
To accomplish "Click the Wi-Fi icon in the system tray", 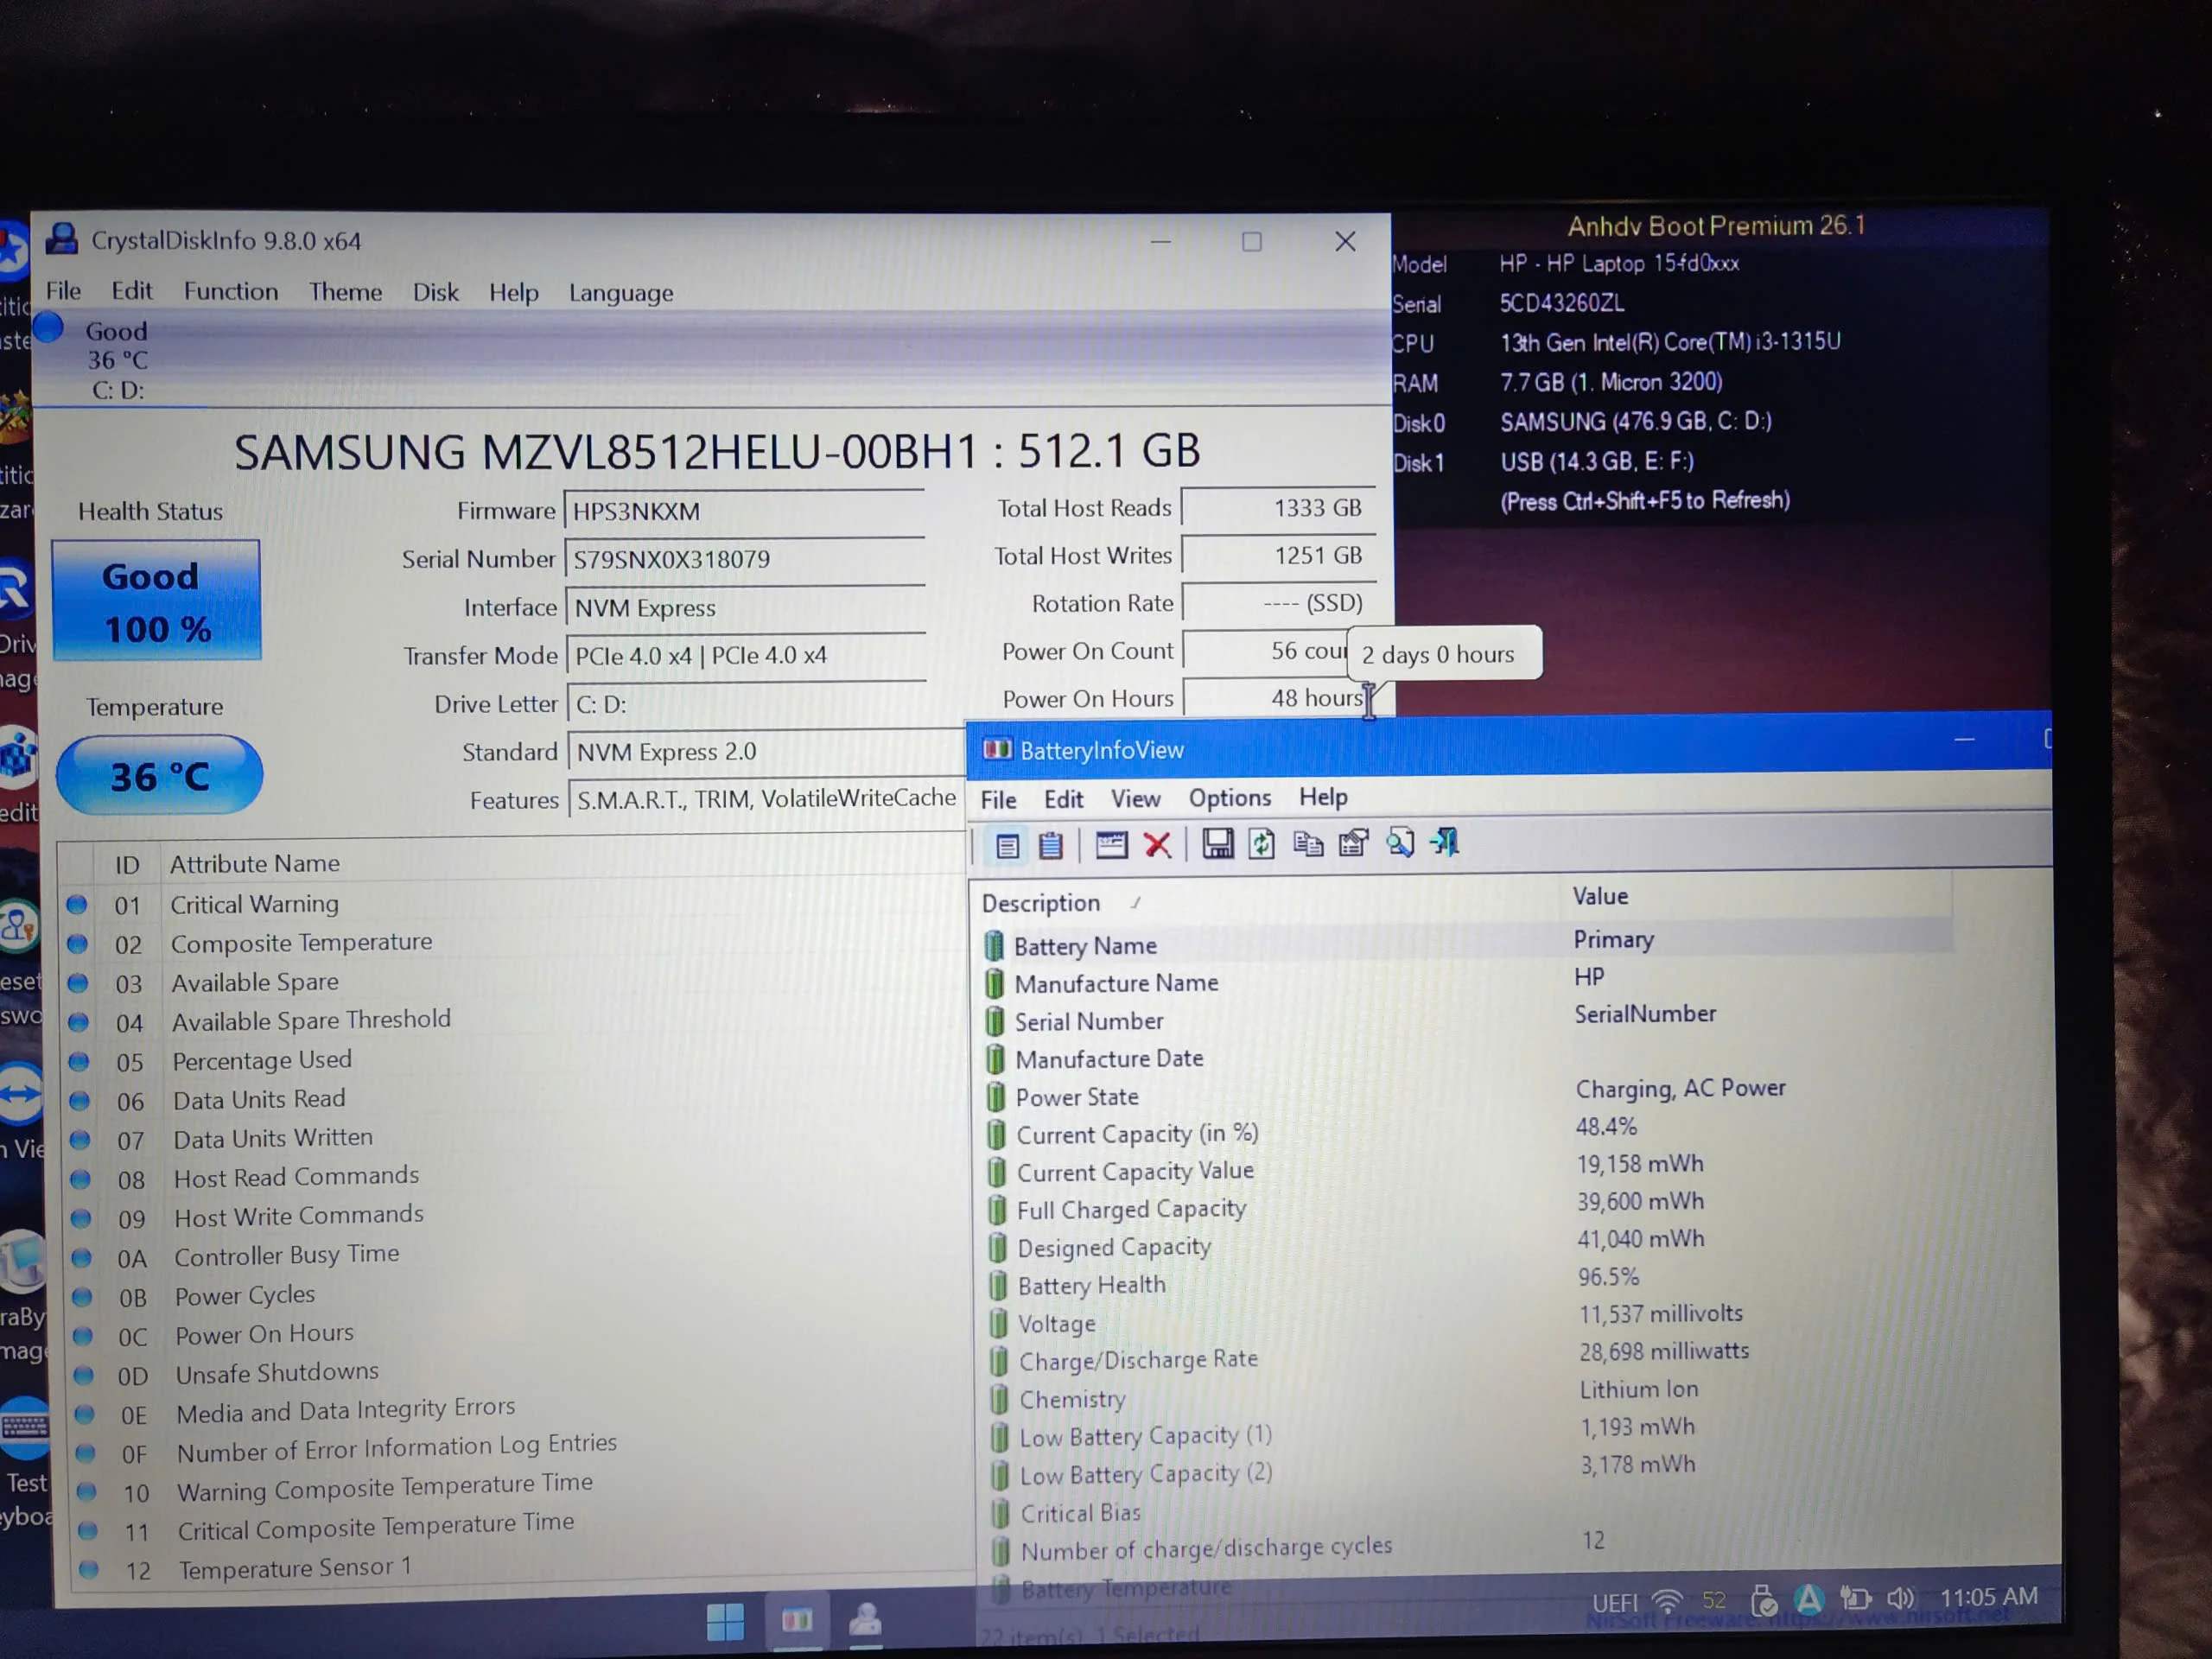I will tap(1667, 1601).
